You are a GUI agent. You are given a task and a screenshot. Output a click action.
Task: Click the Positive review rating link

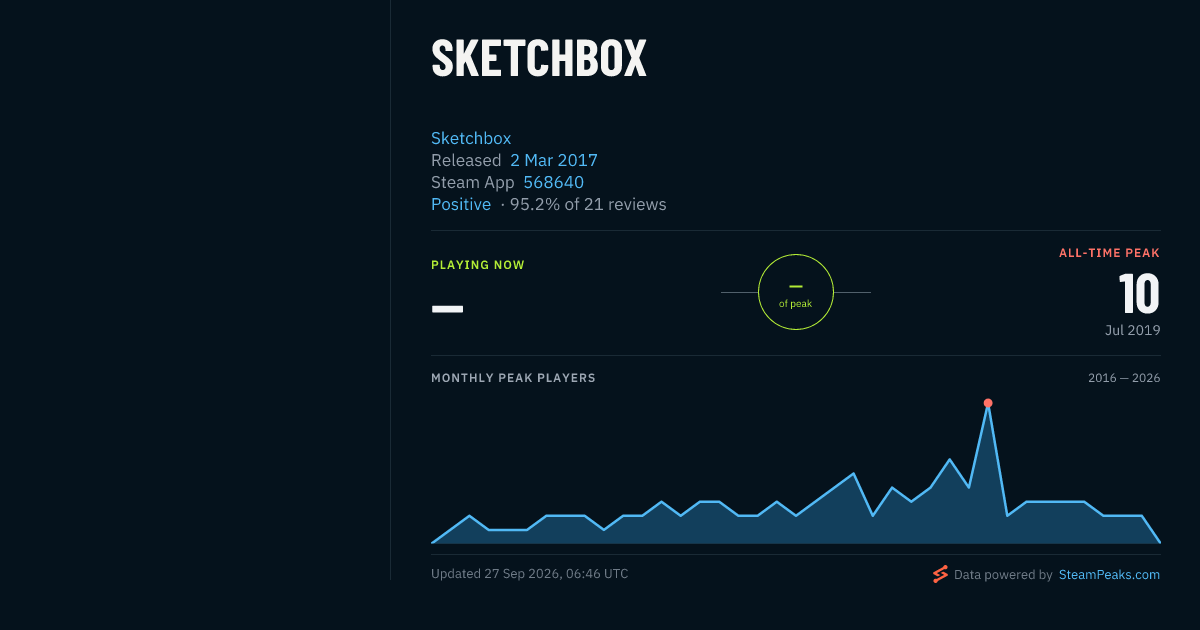pyautogui.click(x=461, y=204)
